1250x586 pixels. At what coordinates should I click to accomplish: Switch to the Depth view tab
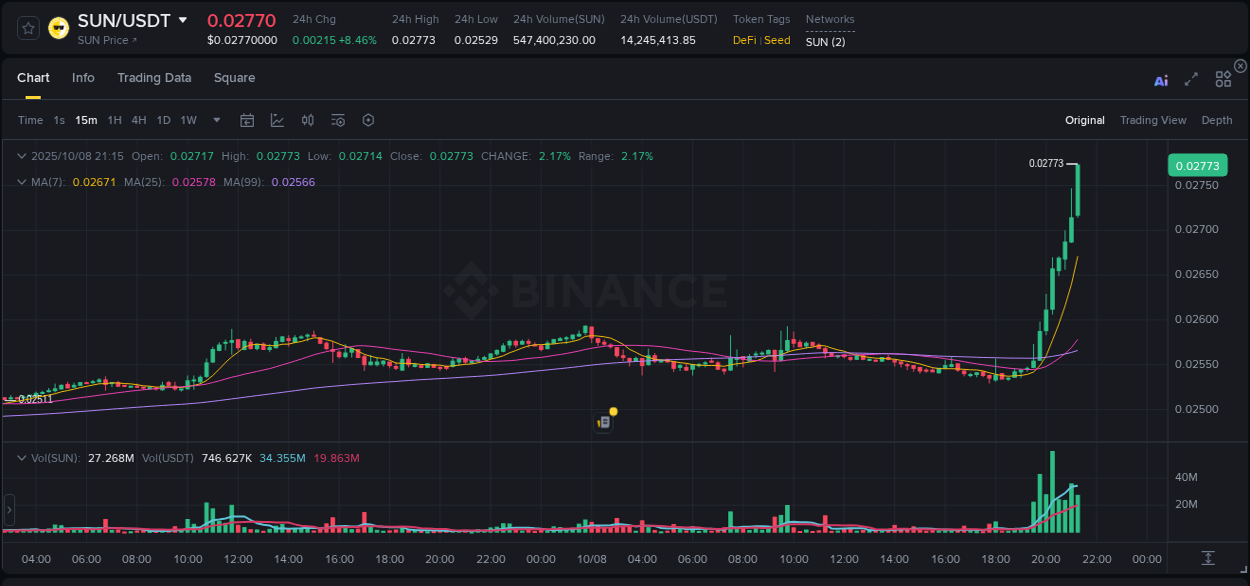[1216, 120]
